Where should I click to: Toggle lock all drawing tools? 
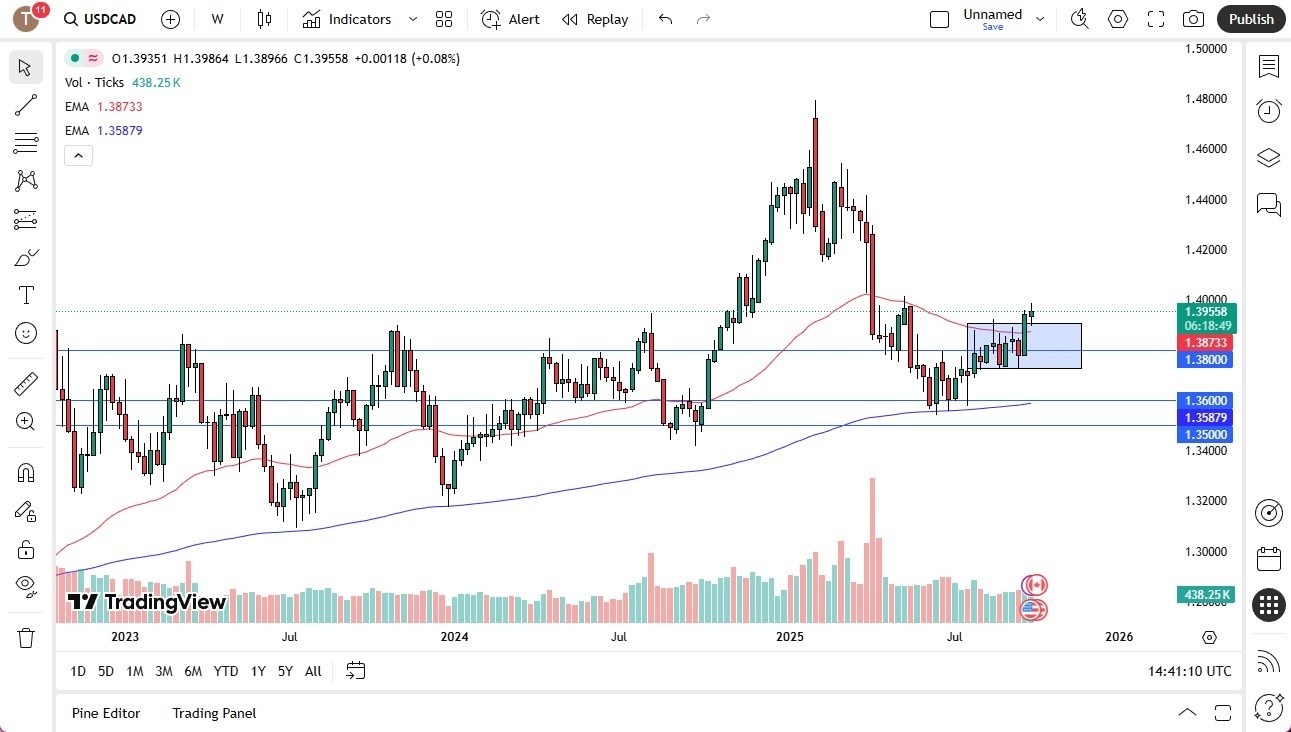(25, 548)
